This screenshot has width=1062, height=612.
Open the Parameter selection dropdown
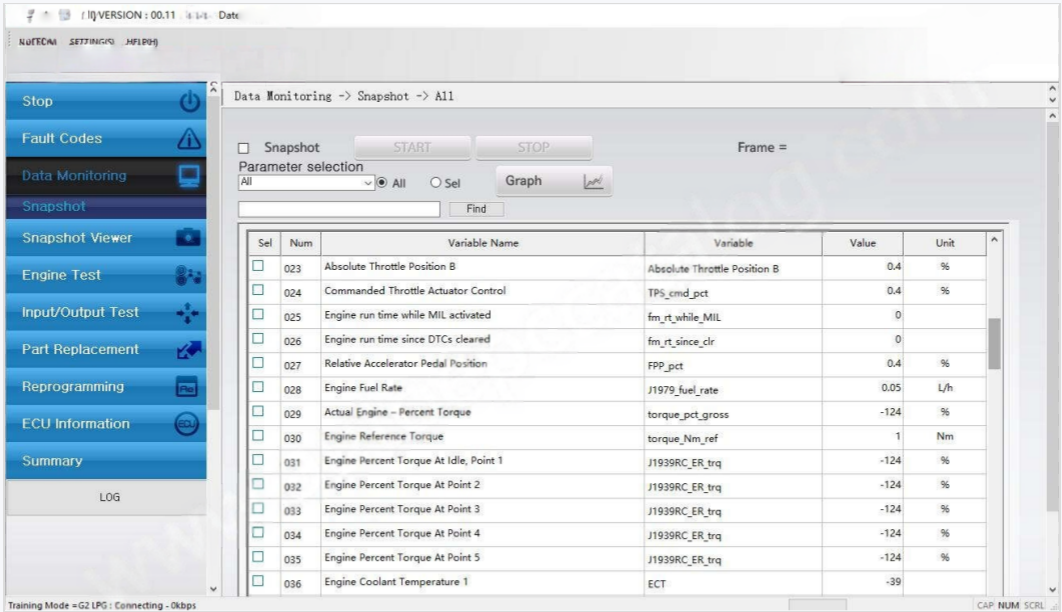pyautogui.click(x=366, y=183)
